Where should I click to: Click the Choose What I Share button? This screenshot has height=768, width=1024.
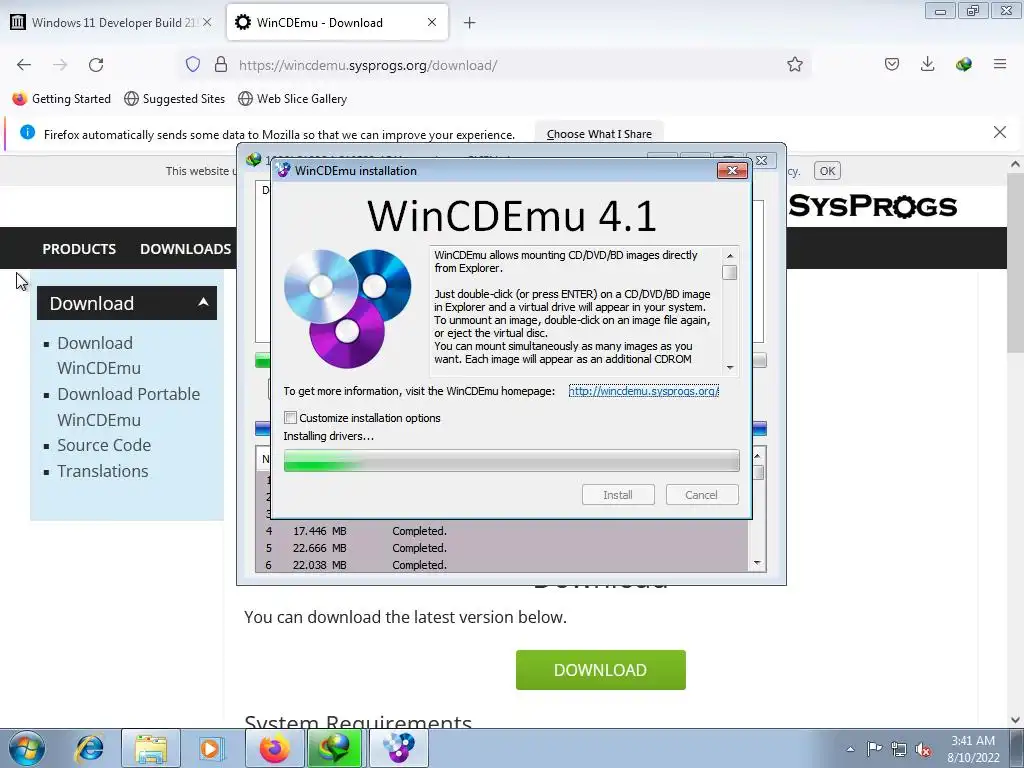[599, 134]
